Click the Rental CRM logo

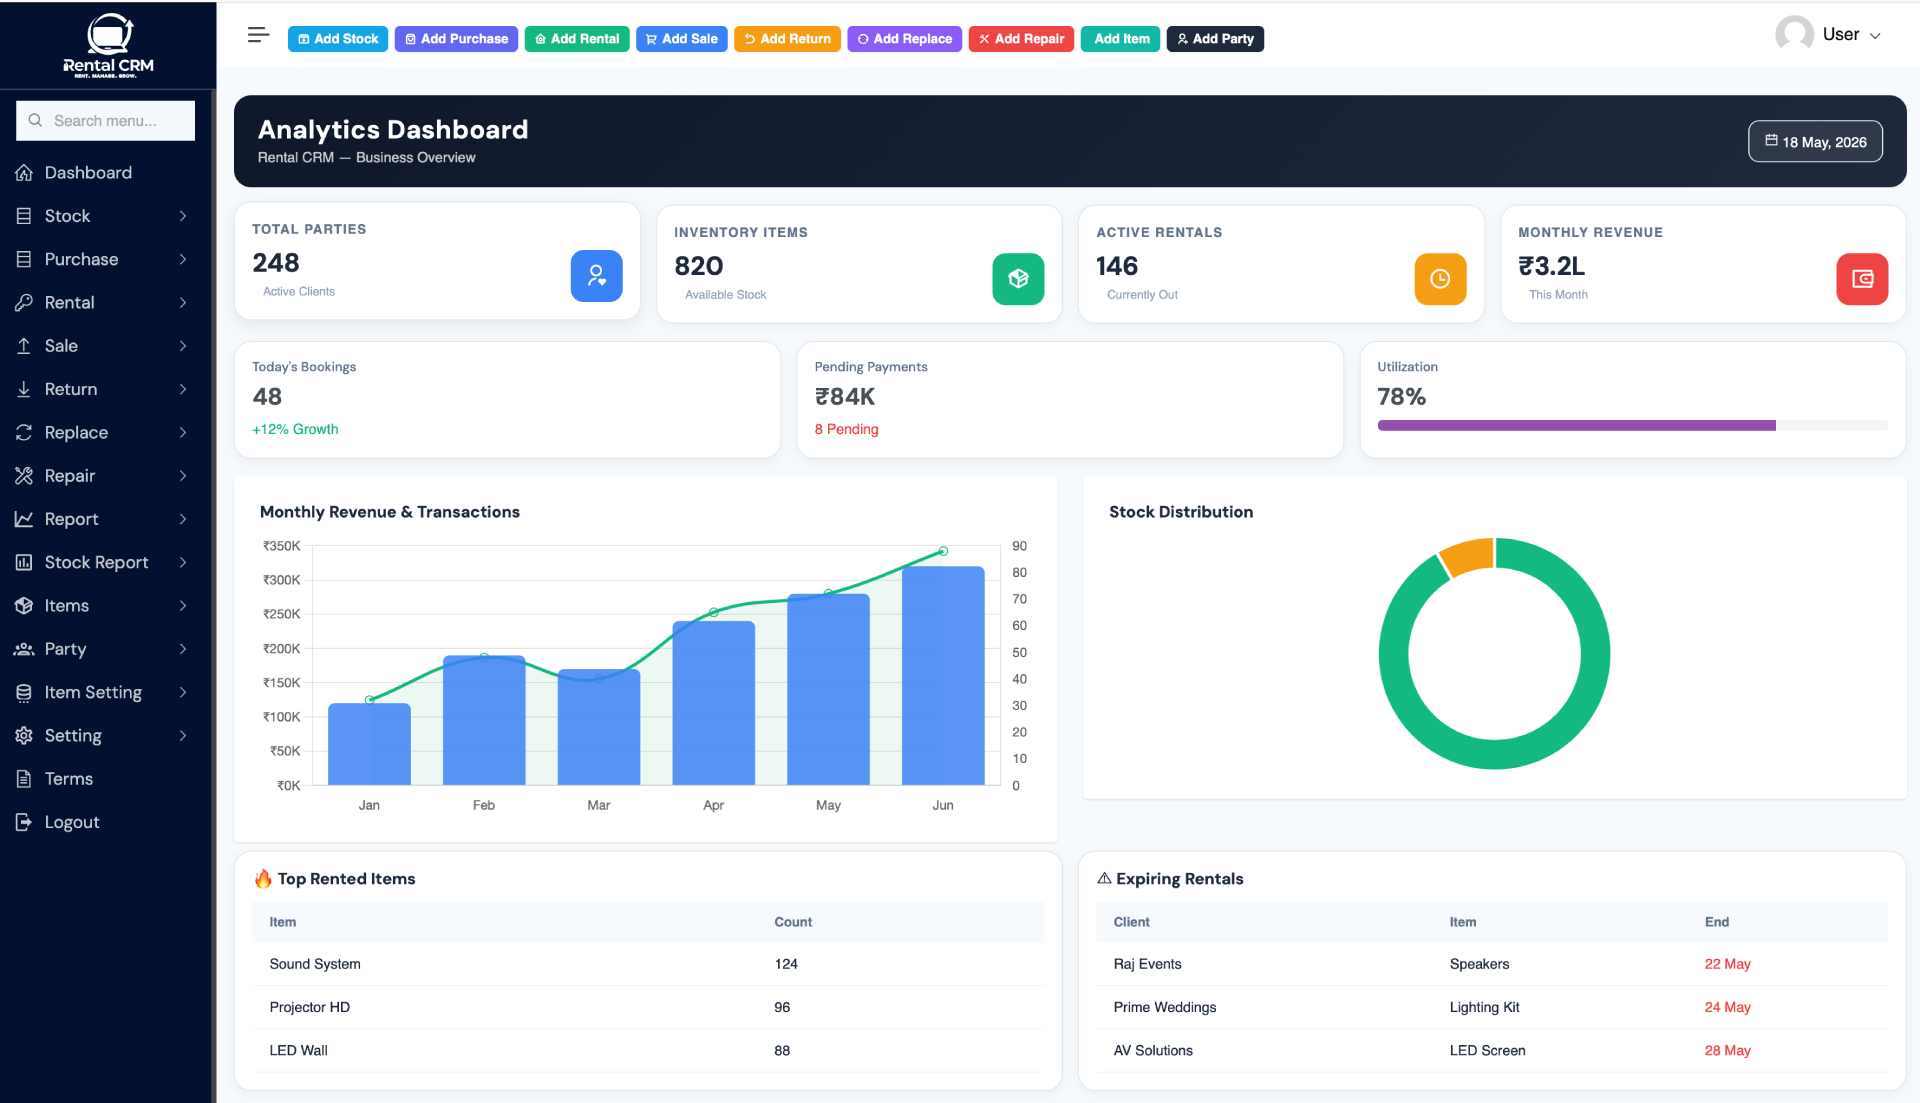point(108,45)
